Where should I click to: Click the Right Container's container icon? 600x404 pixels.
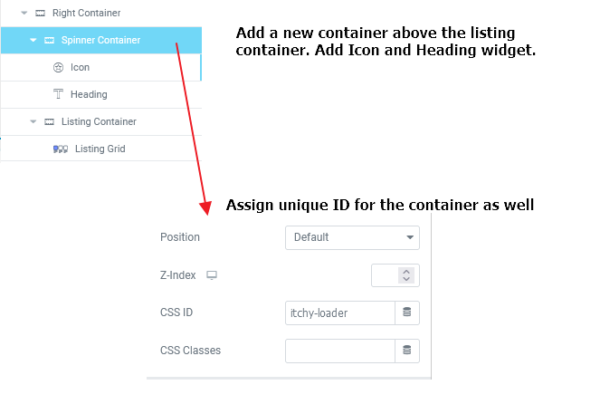40,13
